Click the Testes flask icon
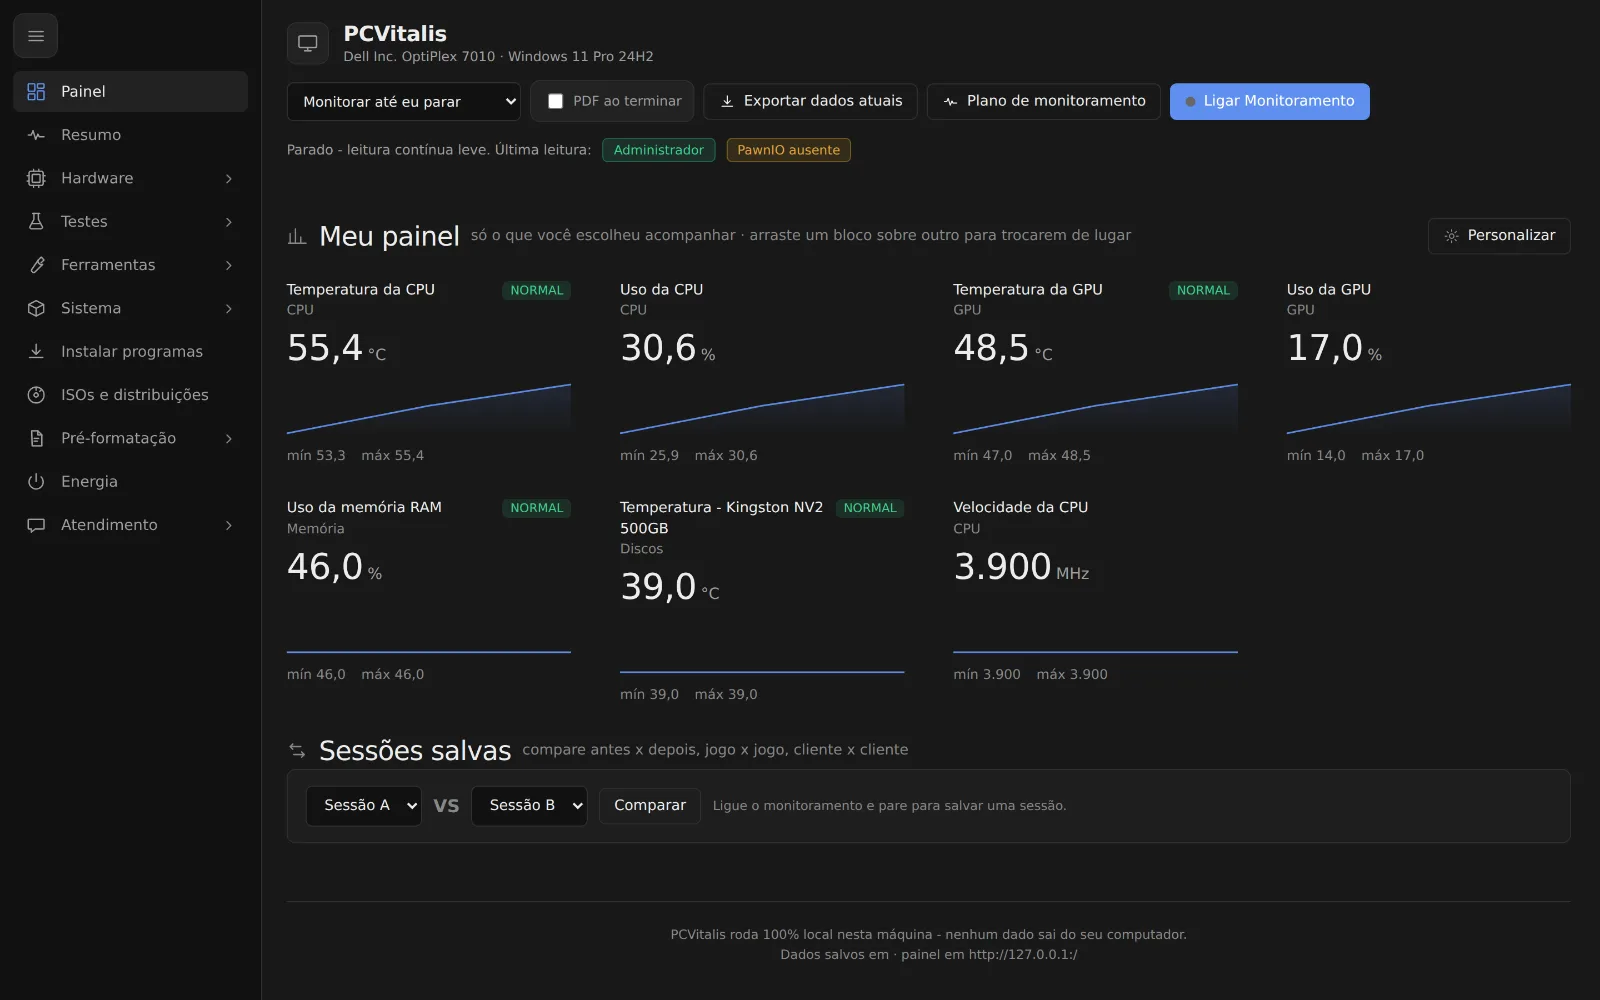The height and width of the screenshot is (1000, 1600). (x=36, y=222)
